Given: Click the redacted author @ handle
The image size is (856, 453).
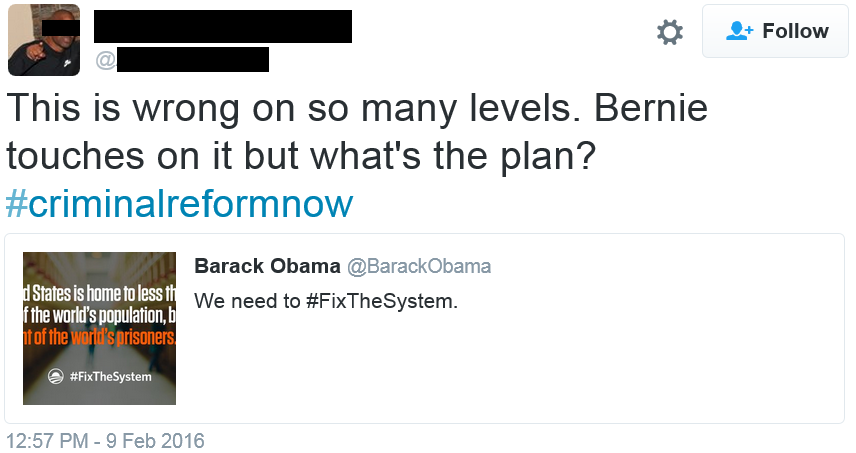Looking at the screenshot, I should click(190, 60).
